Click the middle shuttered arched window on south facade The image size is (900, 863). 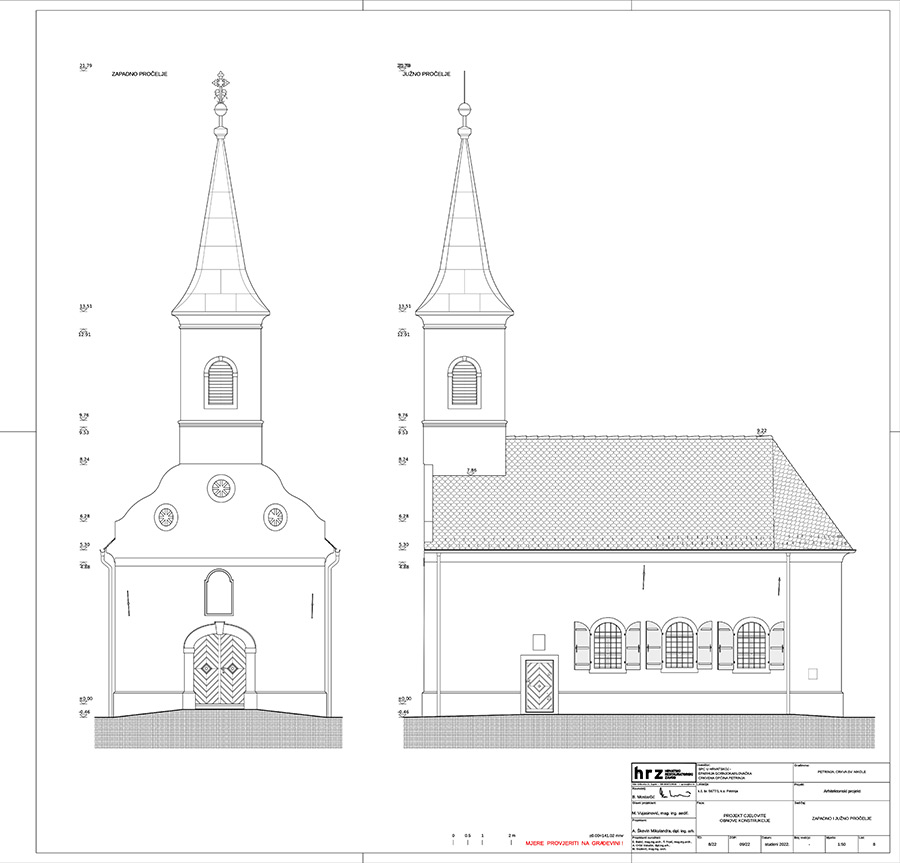679,645
